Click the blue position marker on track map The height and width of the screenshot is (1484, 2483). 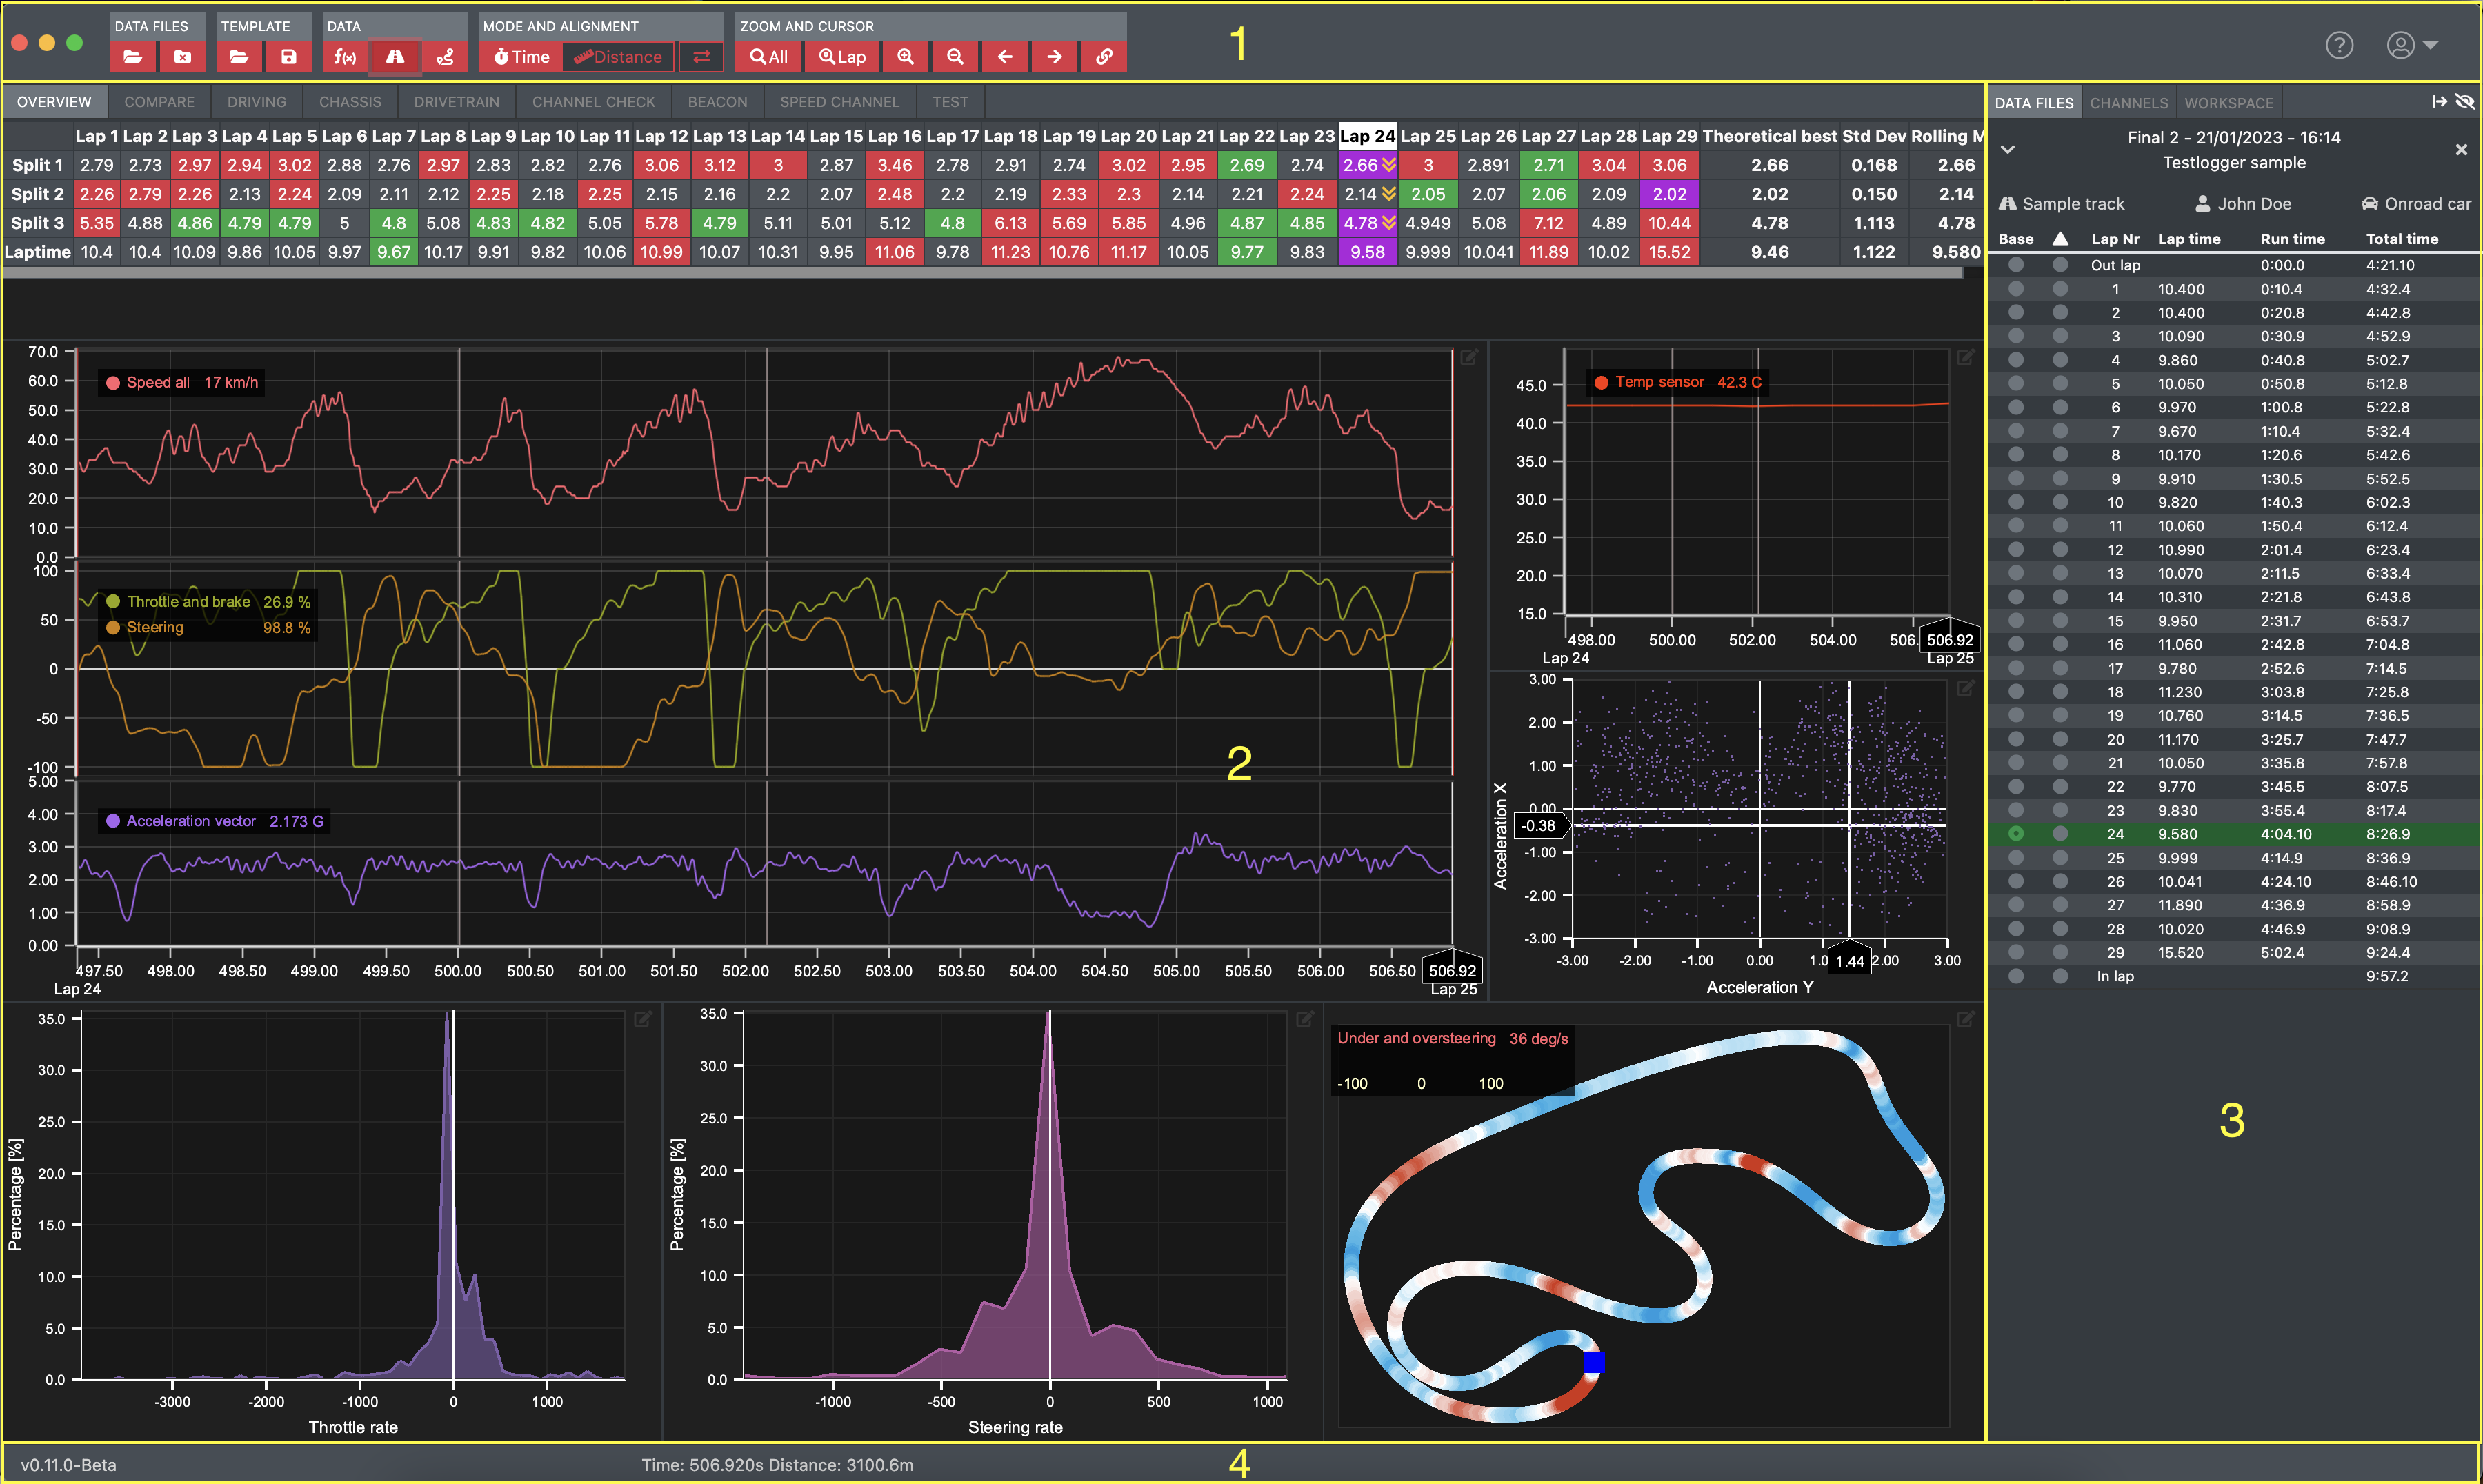pos(1594,1362)
